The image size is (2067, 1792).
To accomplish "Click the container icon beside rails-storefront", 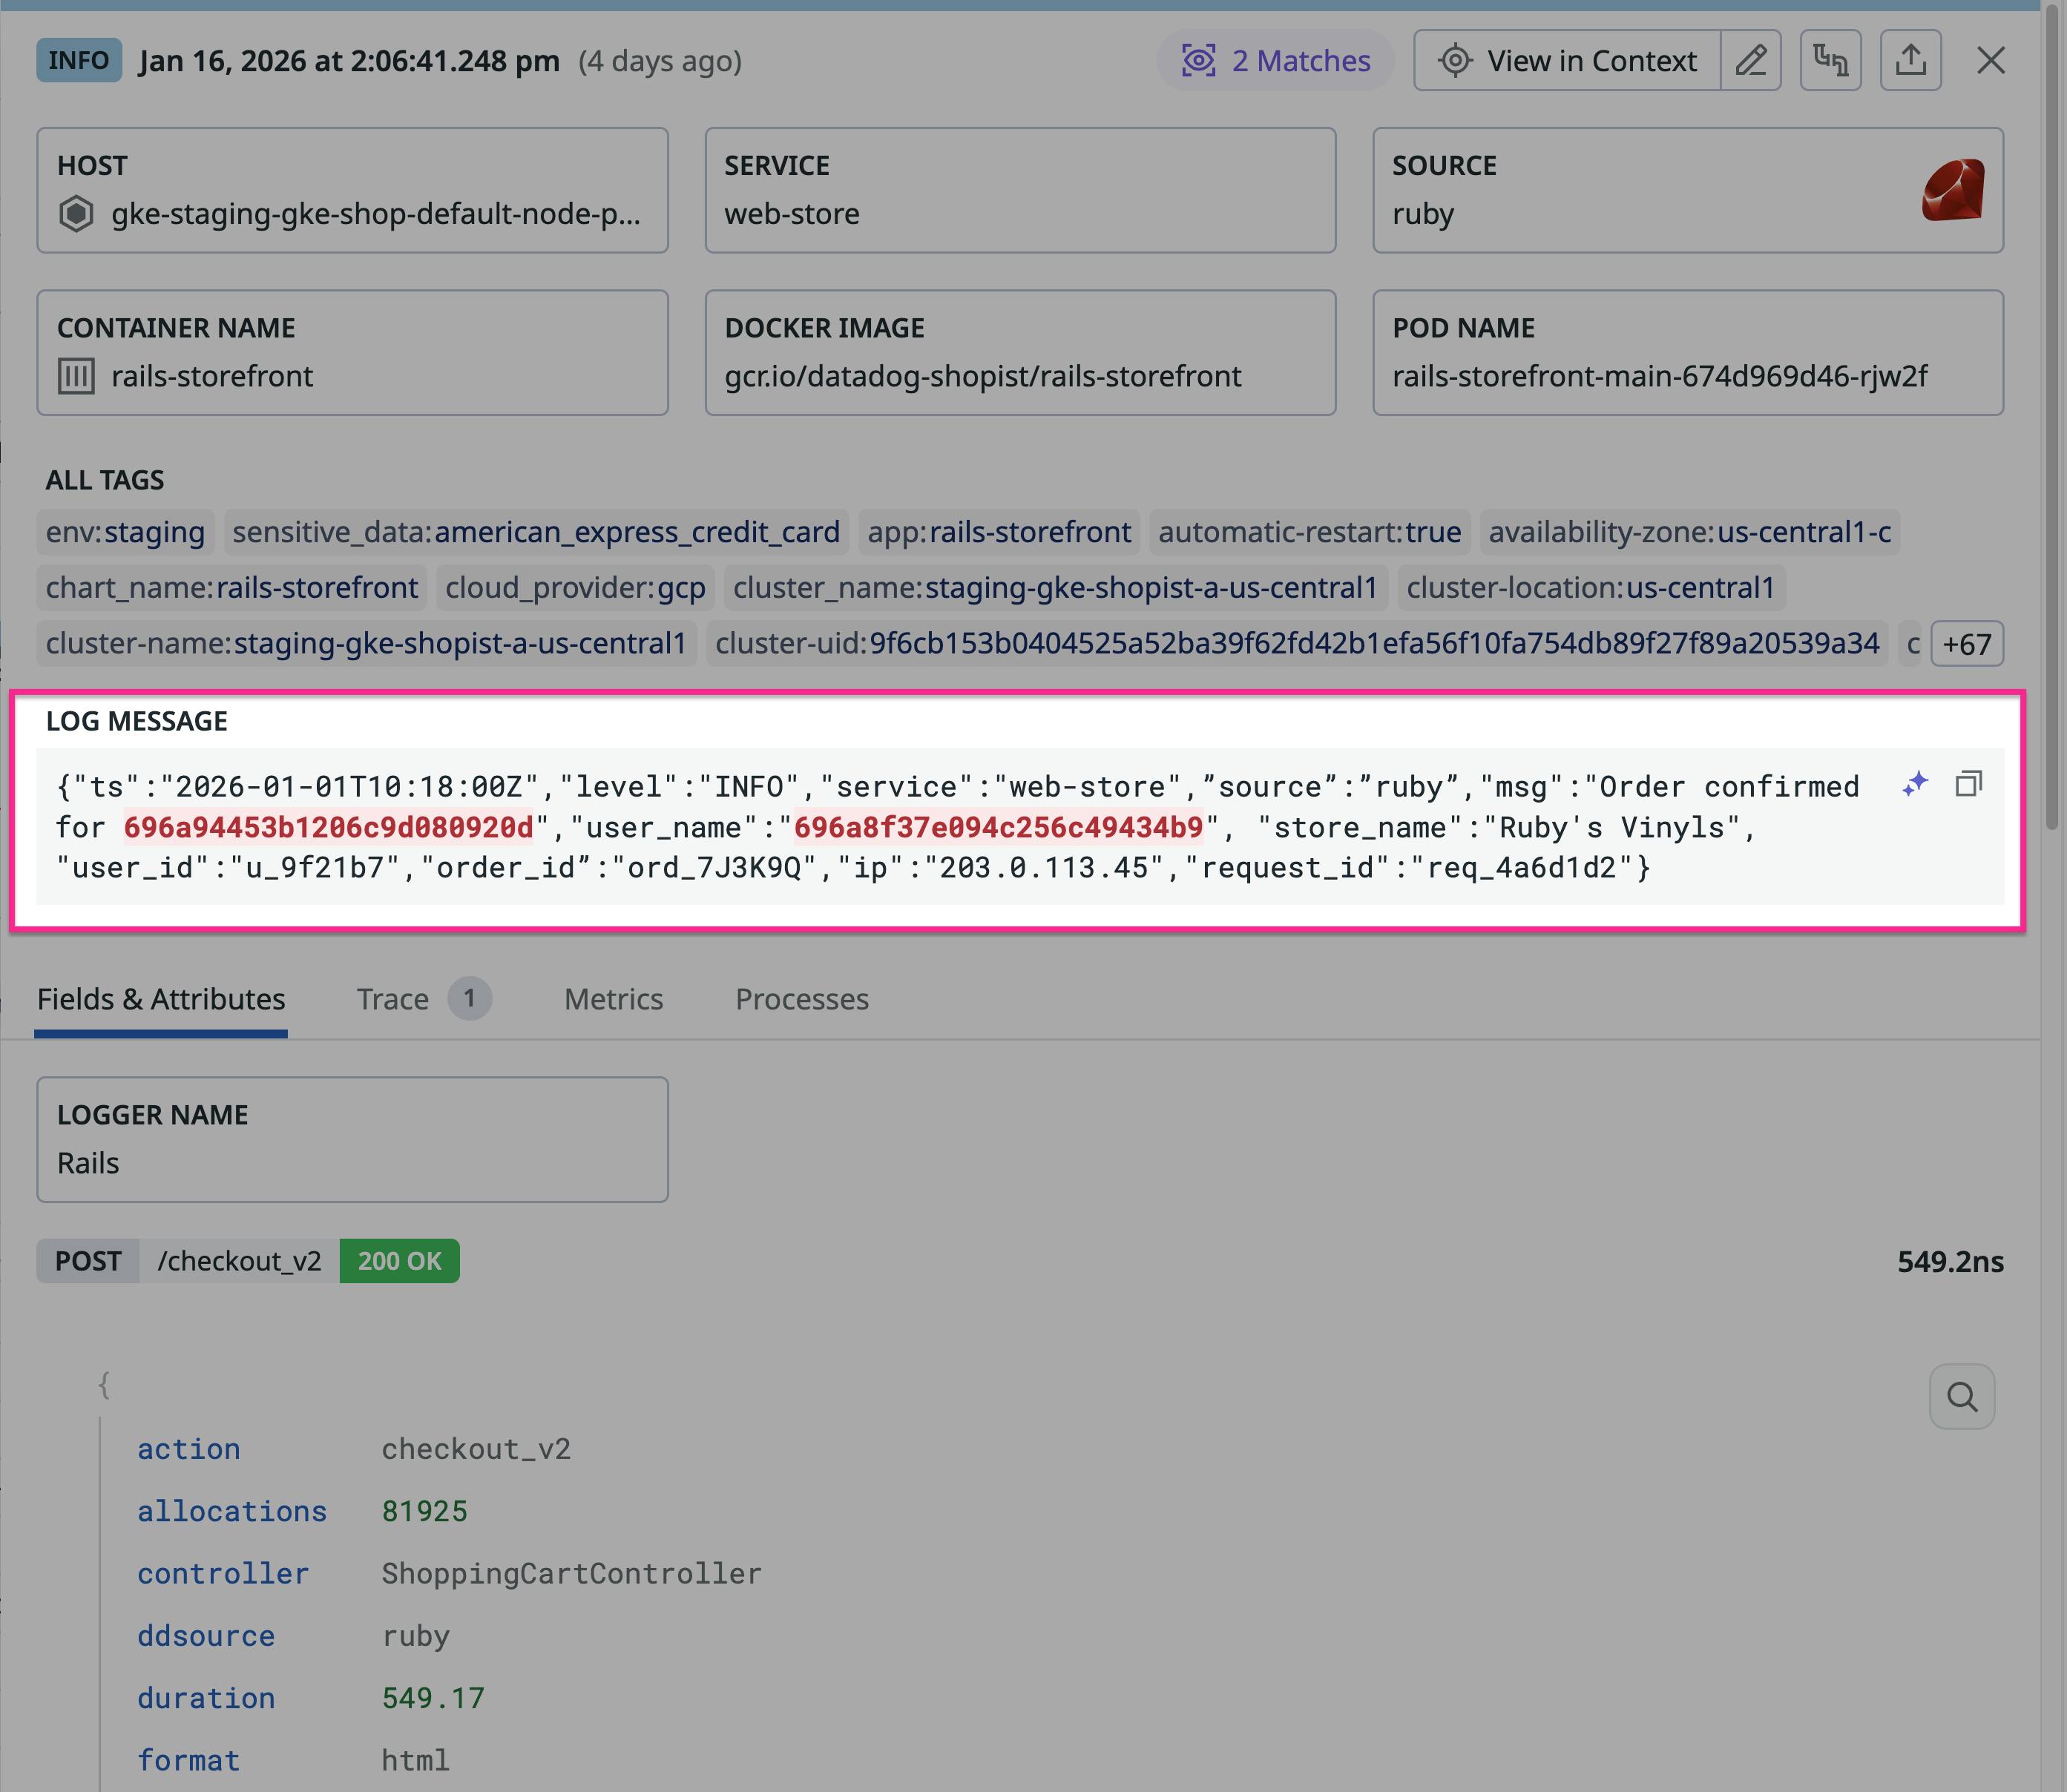I will coord(74,376).
